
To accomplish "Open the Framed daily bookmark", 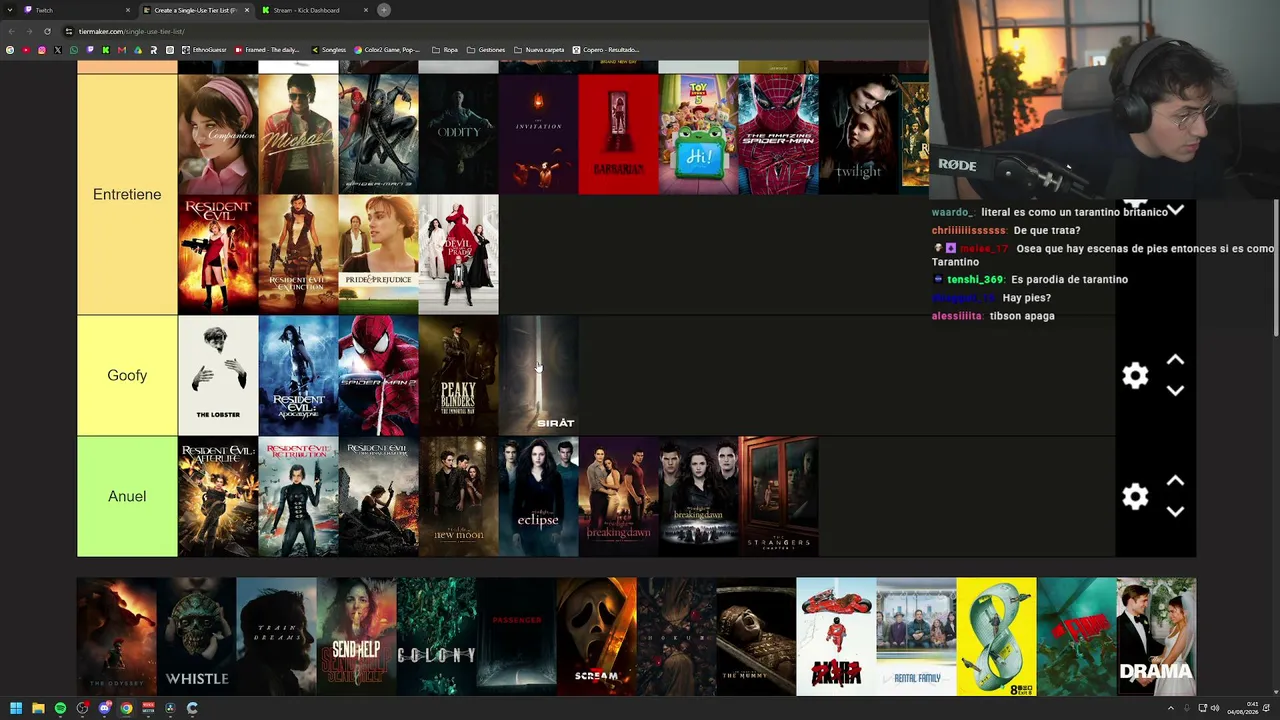I will tap(267, 50).
